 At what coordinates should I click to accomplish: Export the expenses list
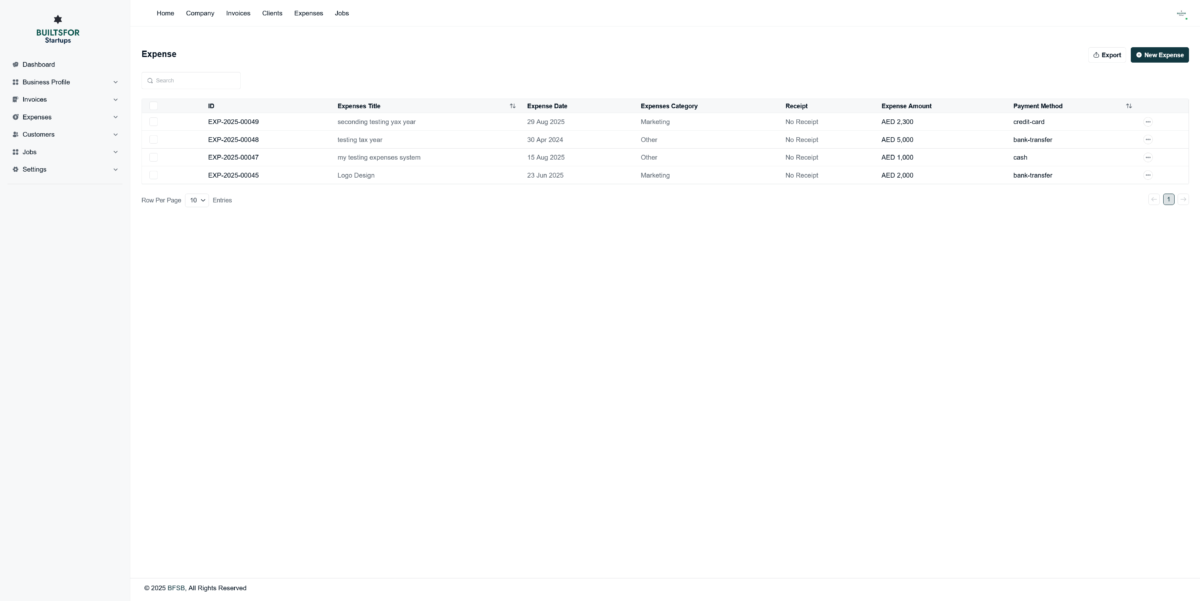(x=1107, y=55)
